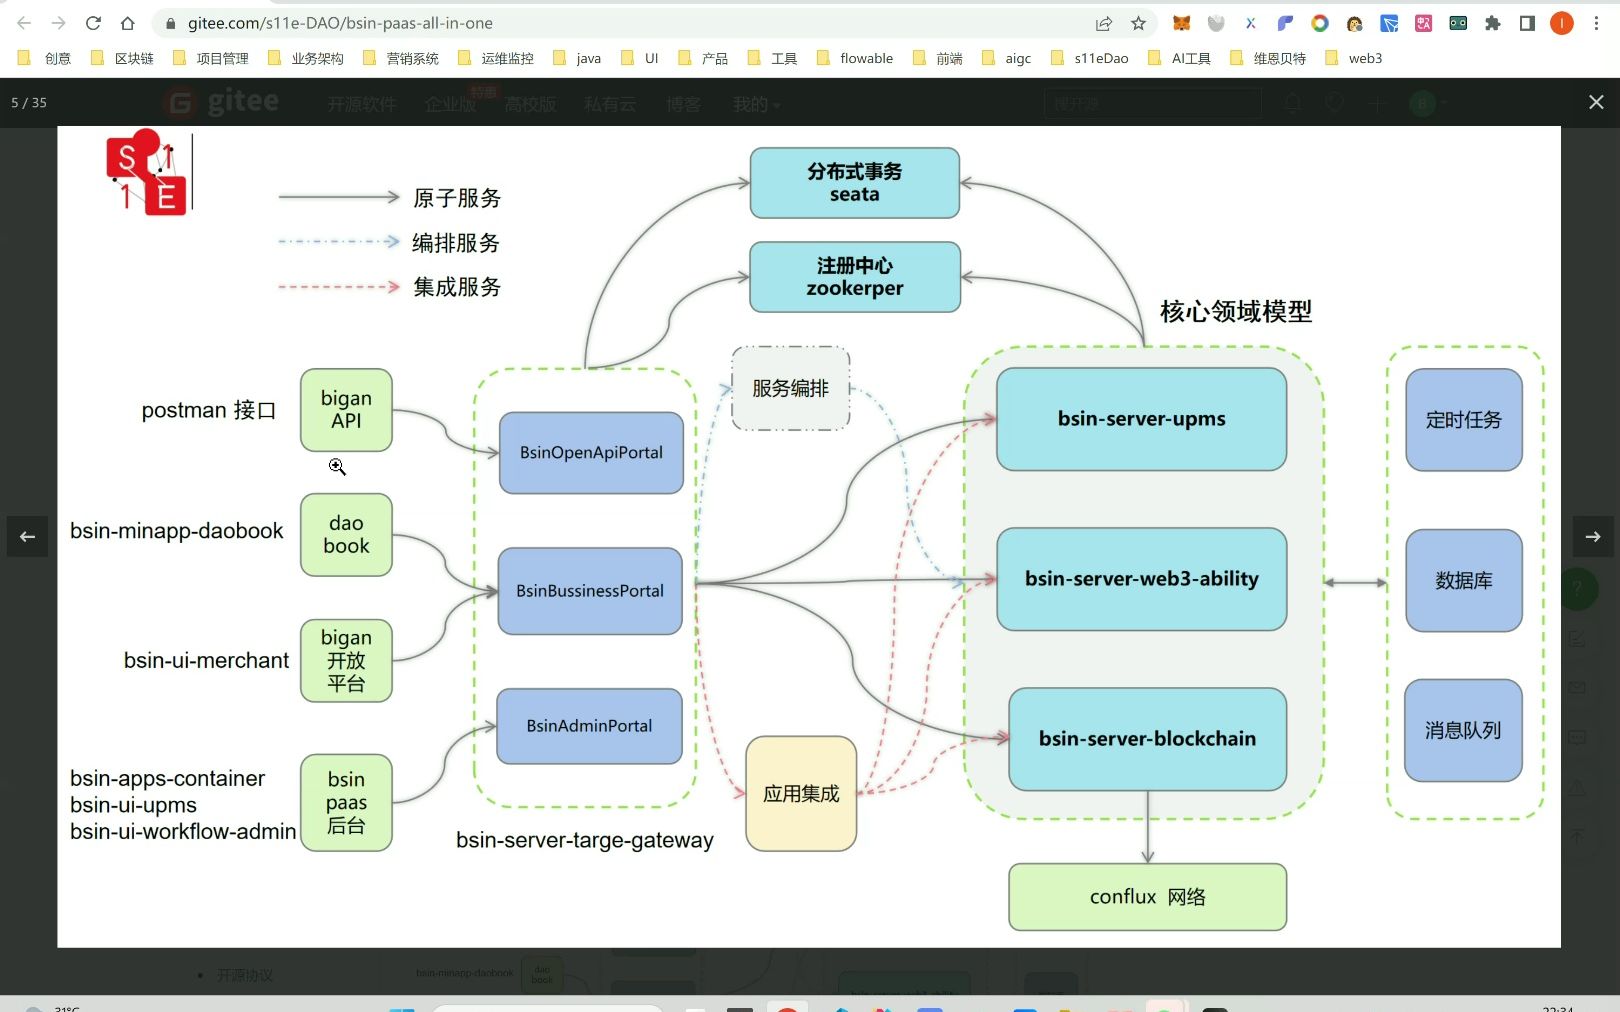
Task: Open the 营销系统 bookmark folder
Action: pos(401,58)
